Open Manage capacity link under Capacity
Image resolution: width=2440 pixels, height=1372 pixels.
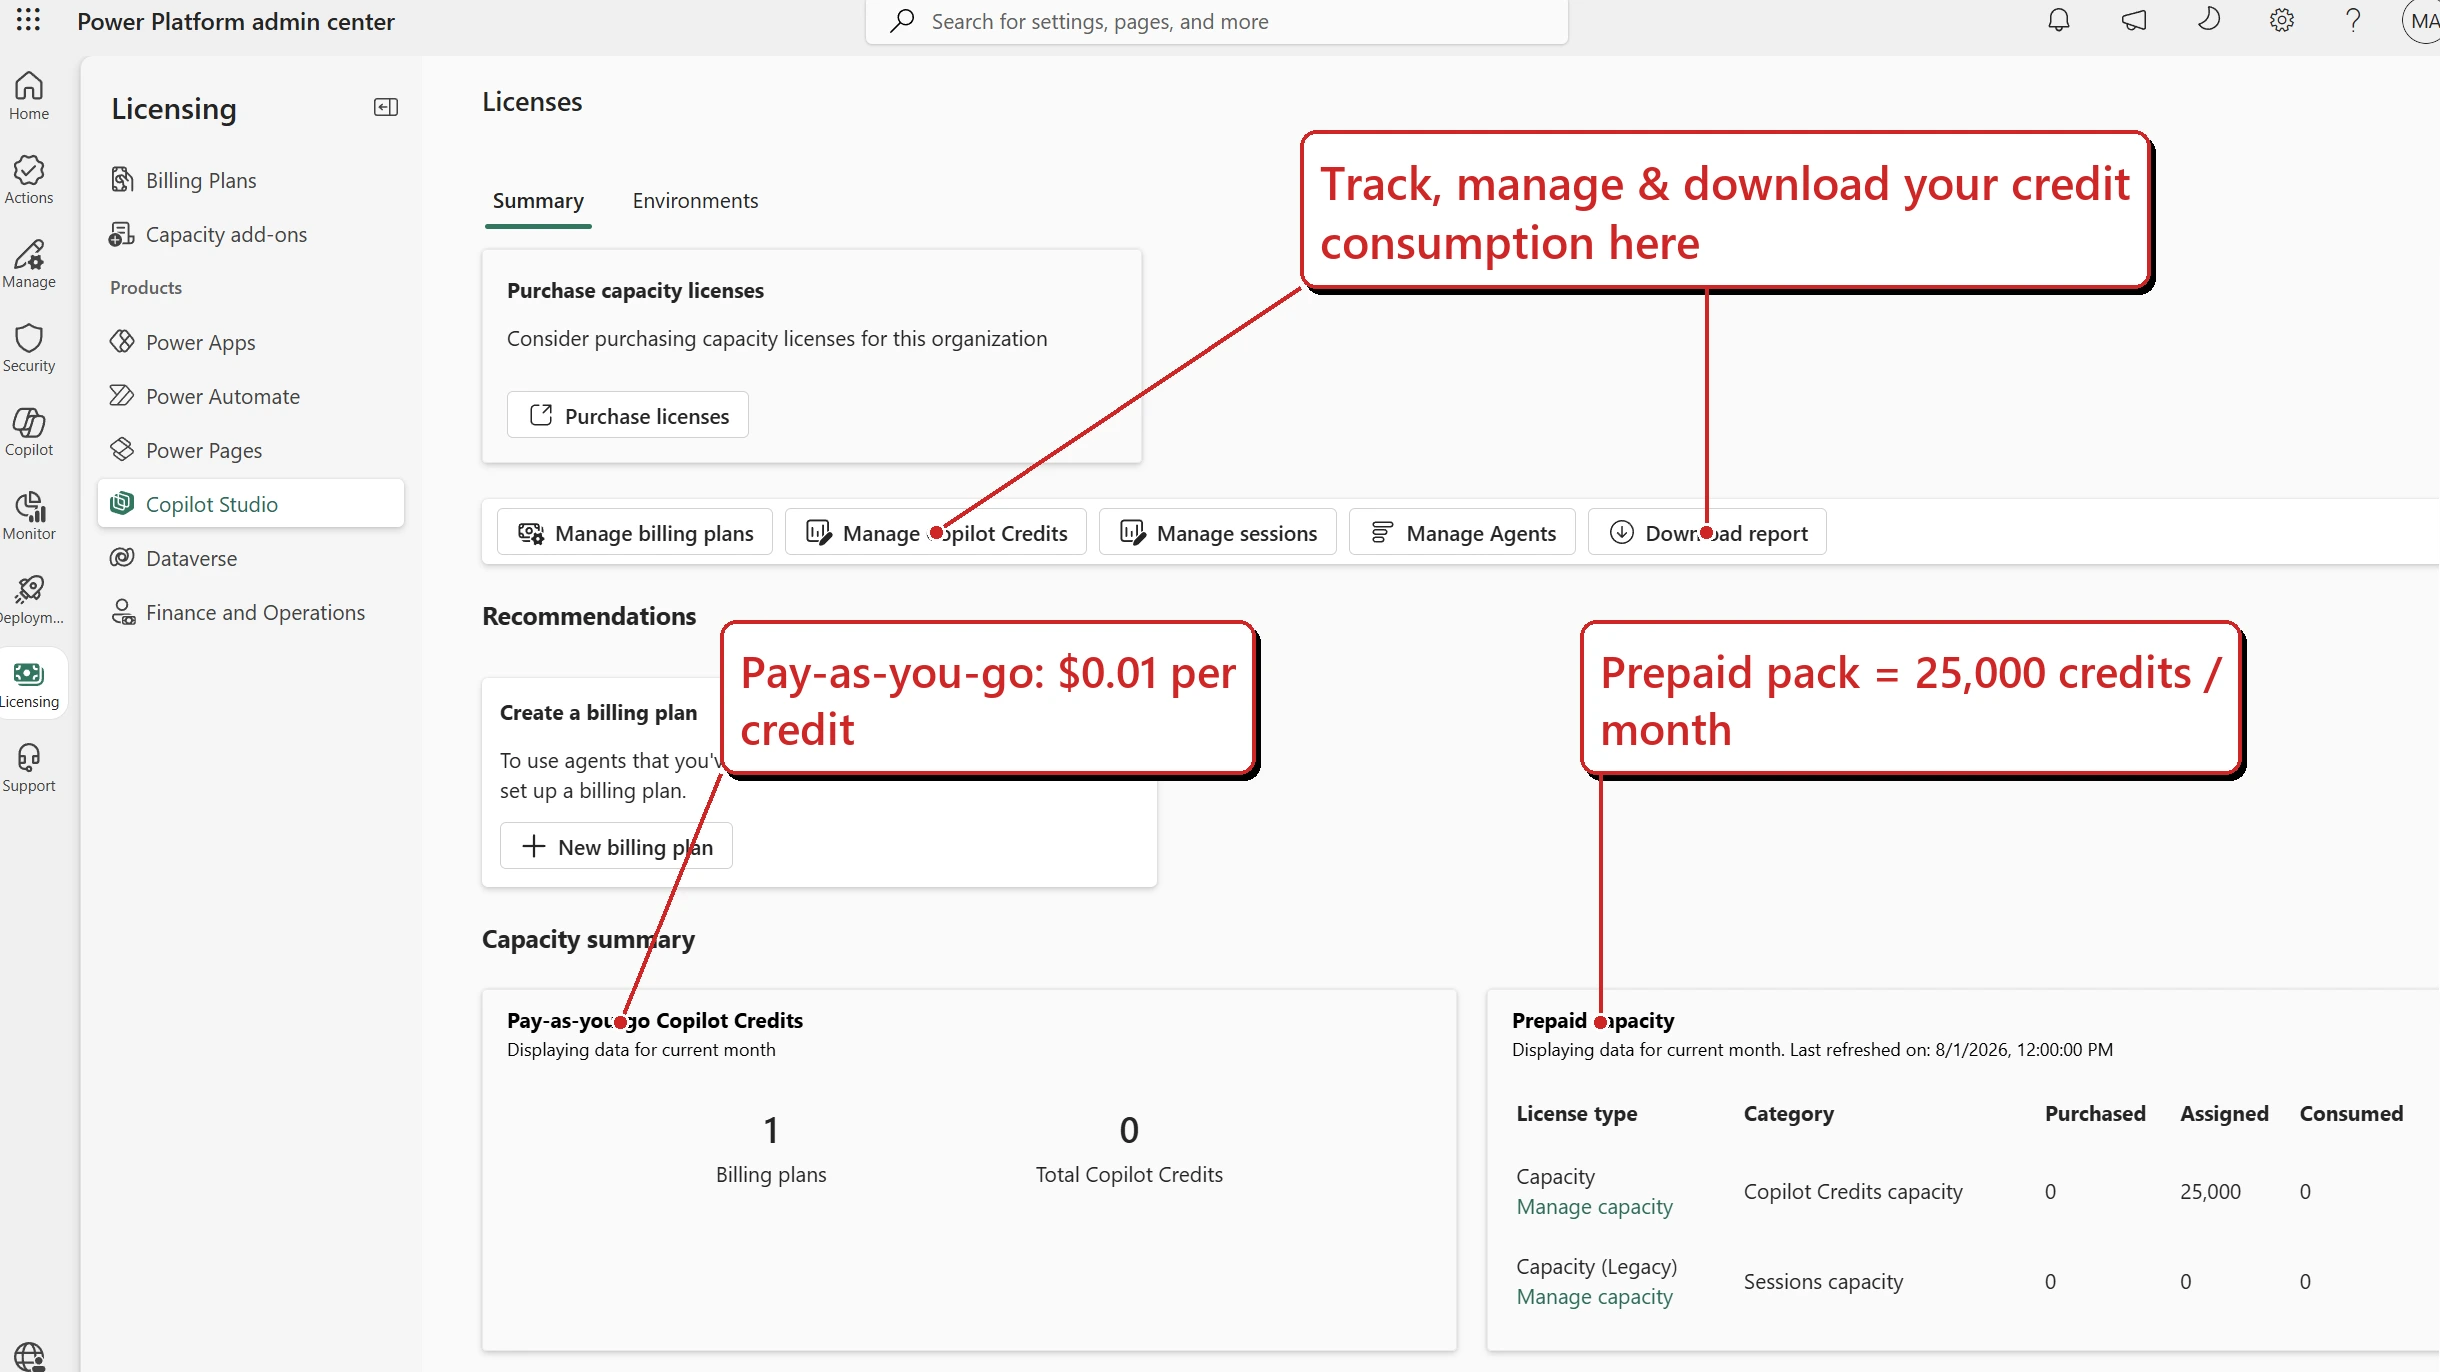pyautogui.click(x=1594, y=1207)
